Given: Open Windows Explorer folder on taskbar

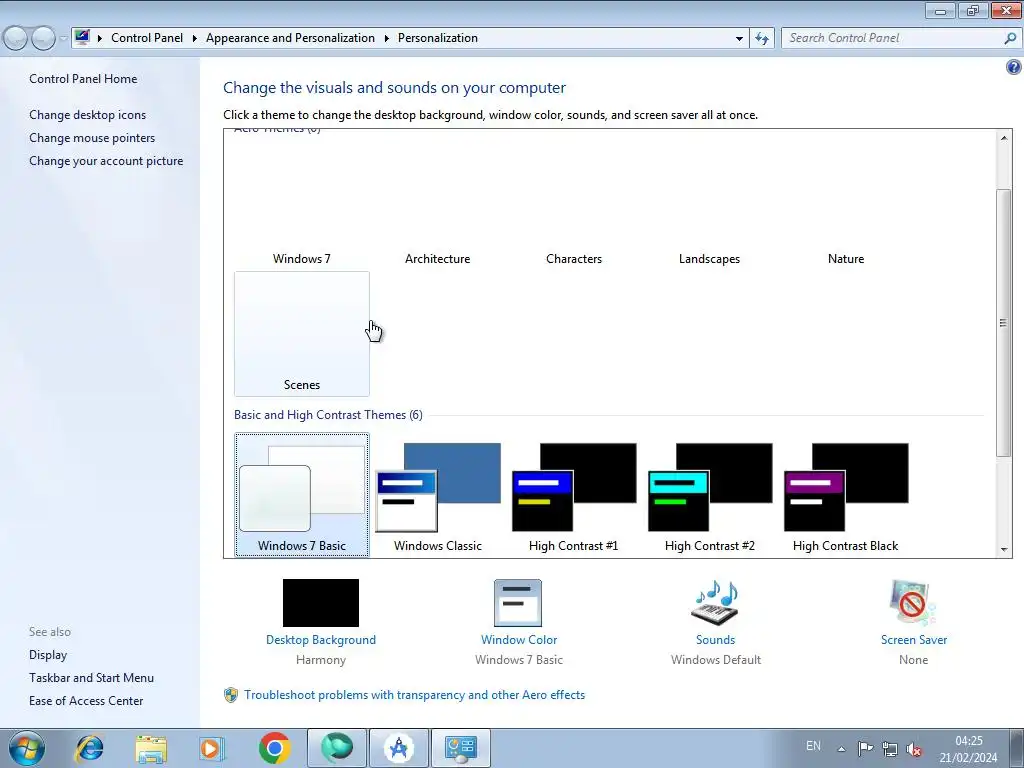Looking at the screenshot, I should (x=151, y=748).
